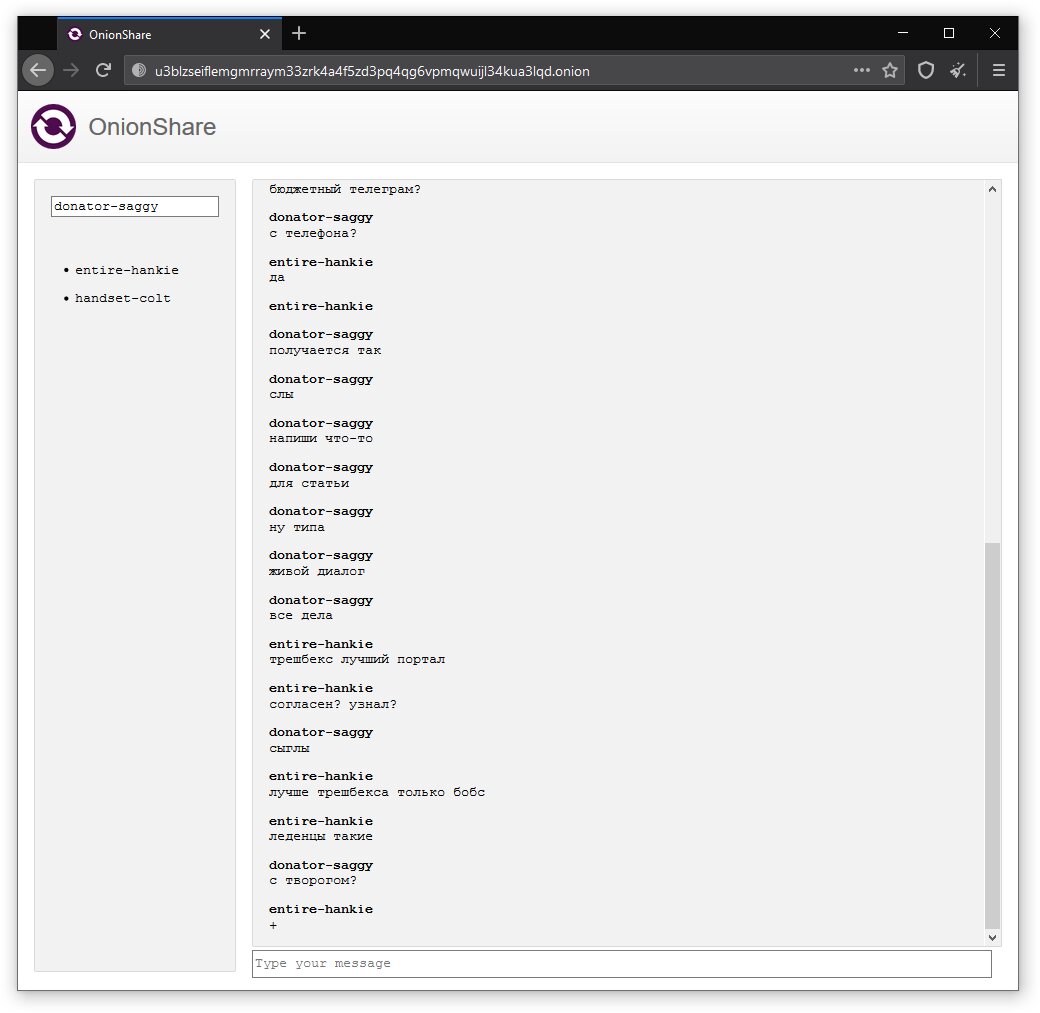Select handset-colt in the user list
This screenshot has height=1013, width=1040.
(123, 299)
